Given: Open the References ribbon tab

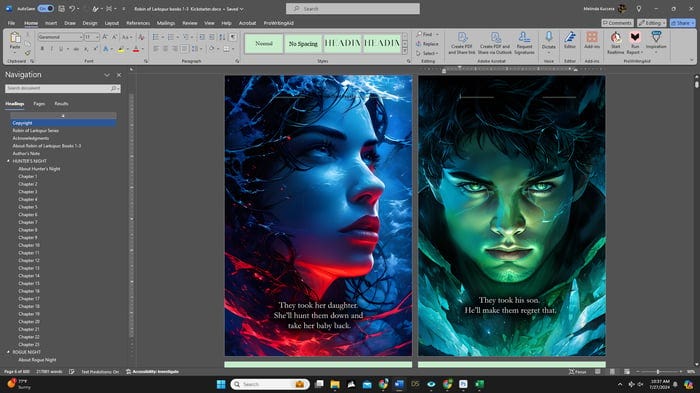Looking at the screenshot, I should [x=138, y=23].
